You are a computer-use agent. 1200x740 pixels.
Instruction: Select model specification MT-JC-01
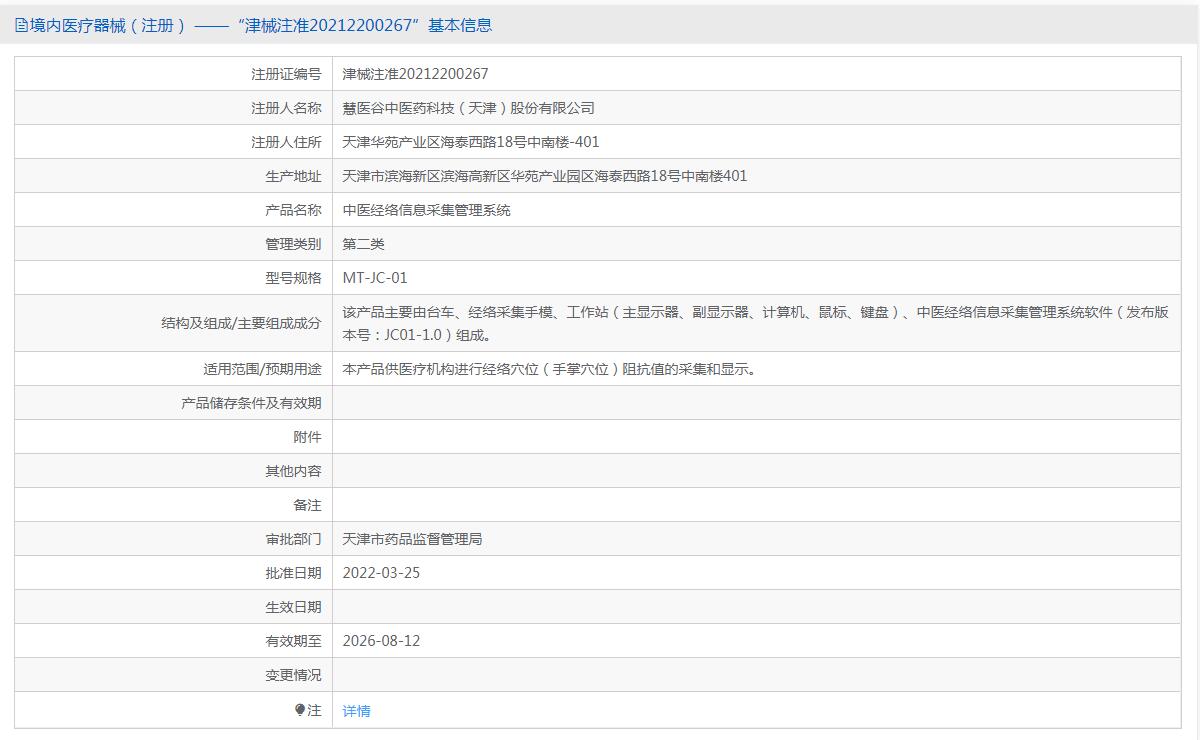375,278
